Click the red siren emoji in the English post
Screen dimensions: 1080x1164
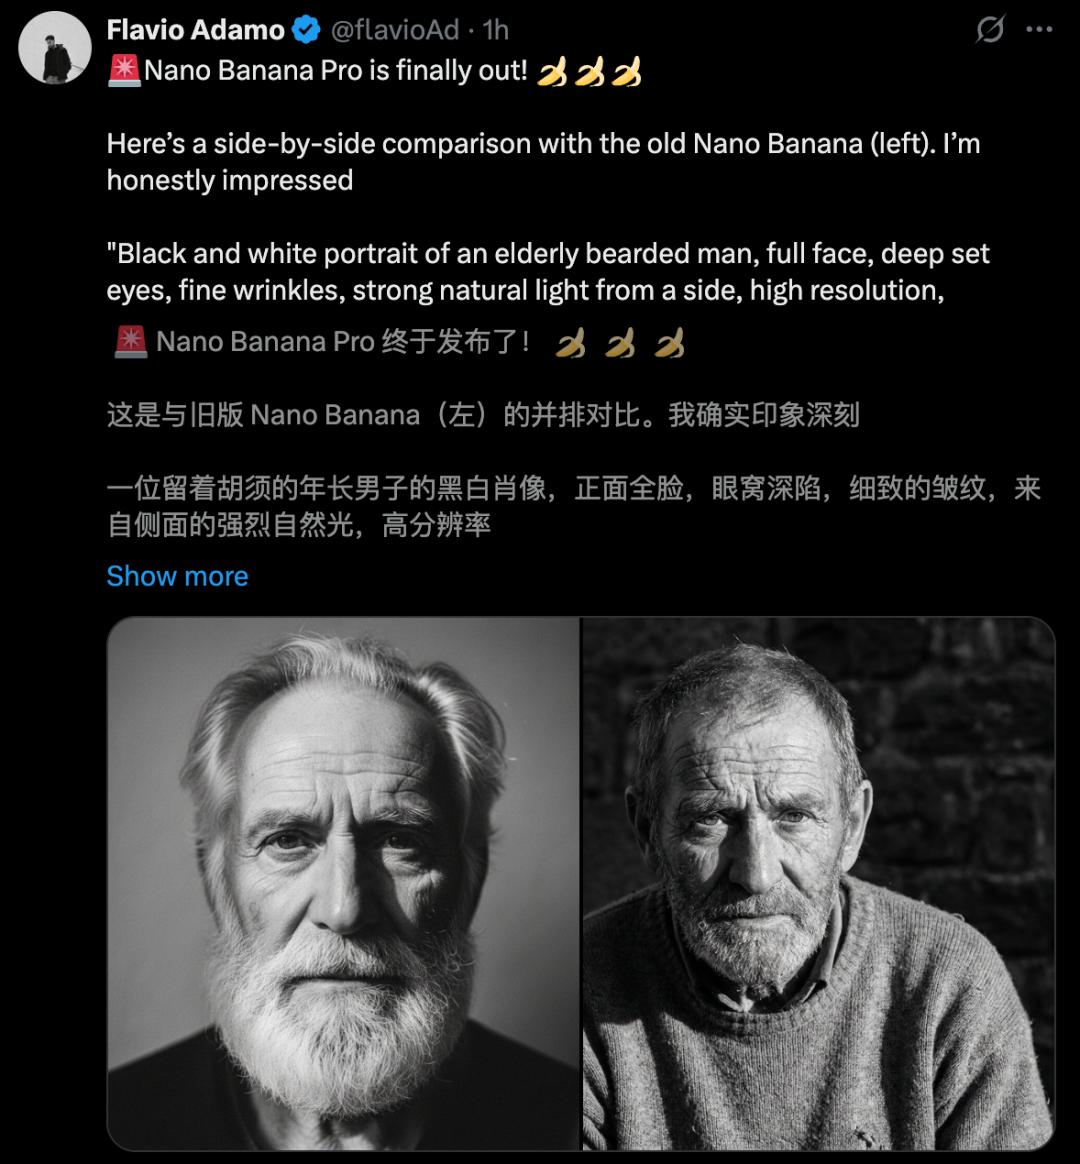124,71
